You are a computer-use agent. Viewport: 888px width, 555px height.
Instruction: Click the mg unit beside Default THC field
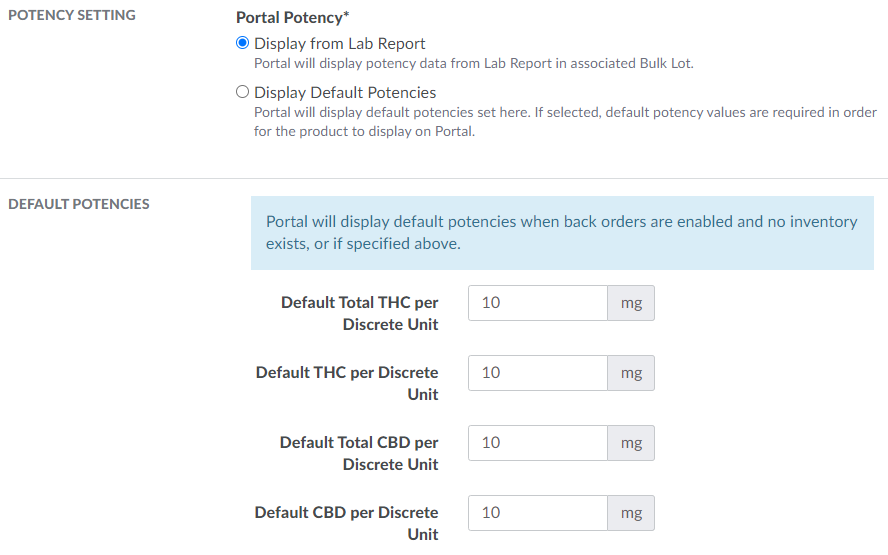(631, 373)
